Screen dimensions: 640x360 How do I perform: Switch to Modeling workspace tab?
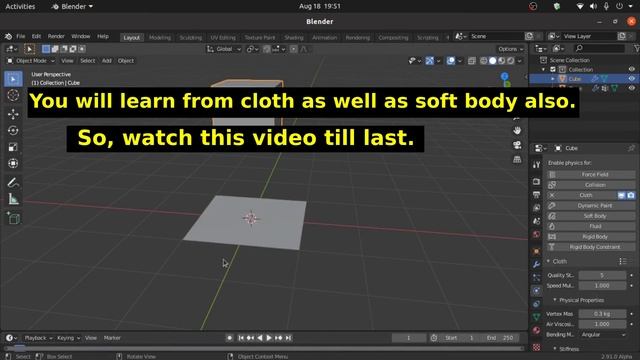160,38
